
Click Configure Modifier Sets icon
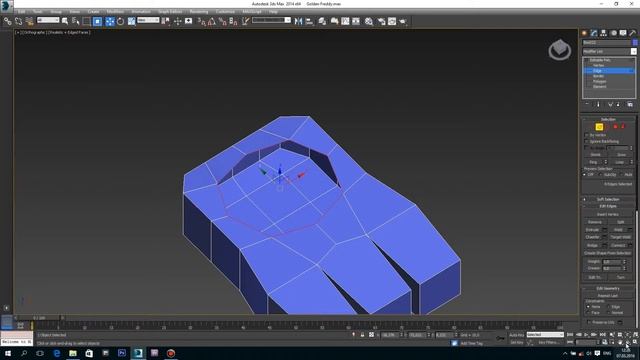(630, 104)
